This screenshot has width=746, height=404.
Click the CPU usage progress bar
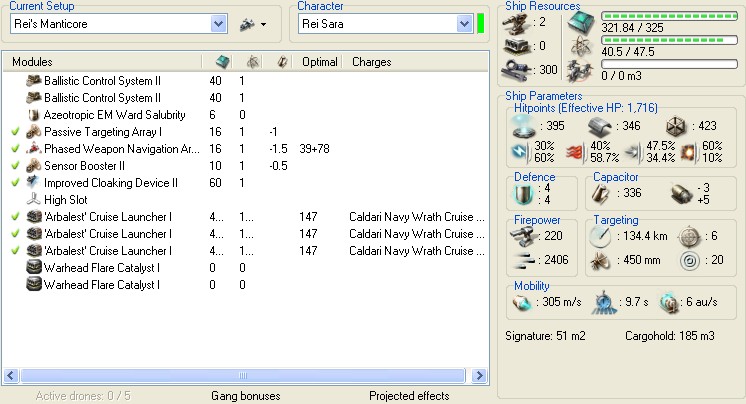coord(669,16)
